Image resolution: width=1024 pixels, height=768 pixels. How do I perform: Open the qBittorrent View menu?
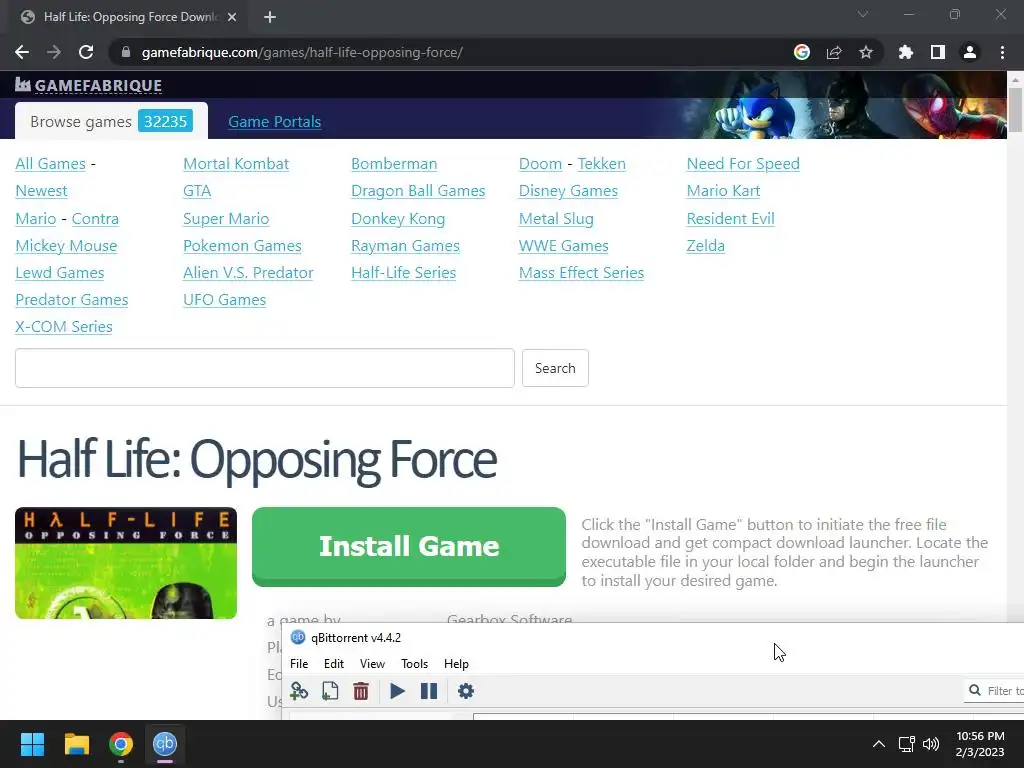click(372, 664)
